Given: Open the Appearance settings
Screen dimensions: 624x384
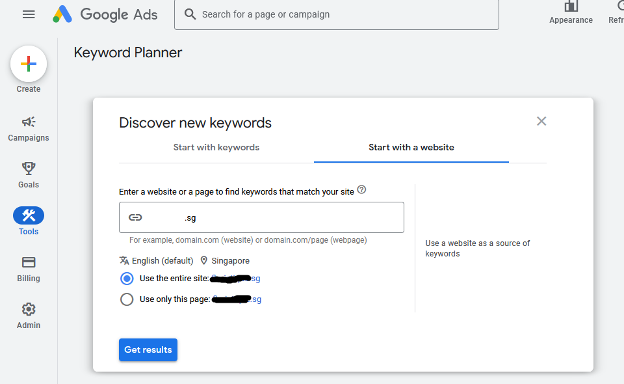Looking at the screenshot, I should [571, 13].
